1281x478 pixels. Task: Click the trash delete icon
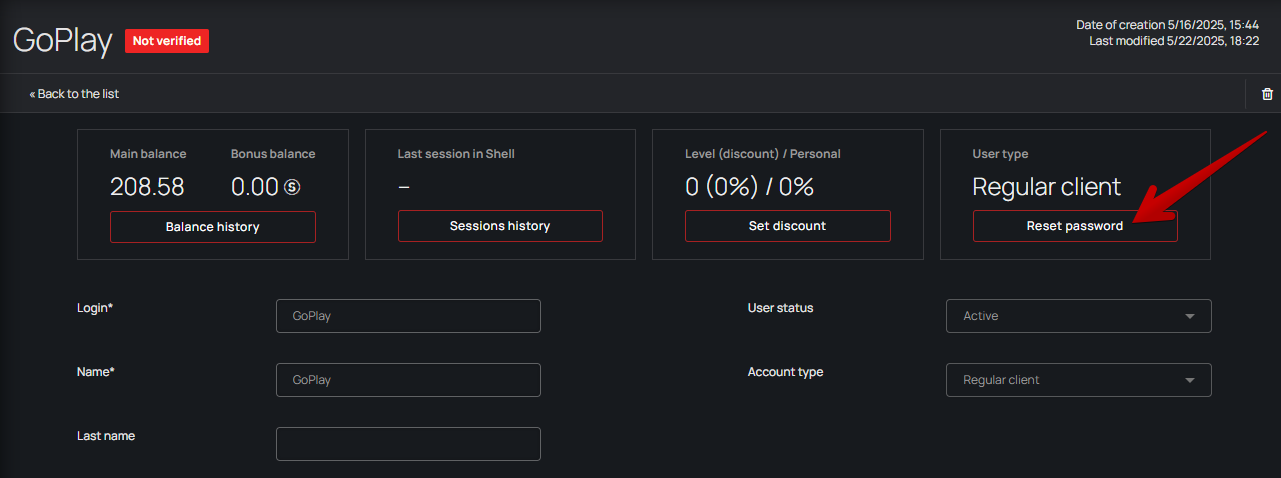coord(1267,94)
